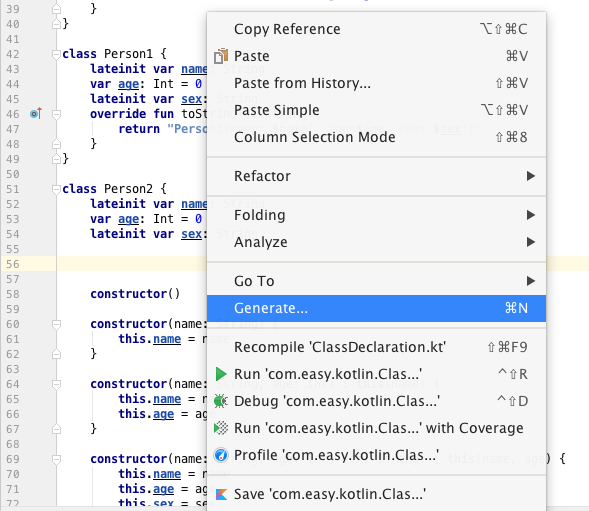
Task: Open the Analyze submenu
Action: 376,242
